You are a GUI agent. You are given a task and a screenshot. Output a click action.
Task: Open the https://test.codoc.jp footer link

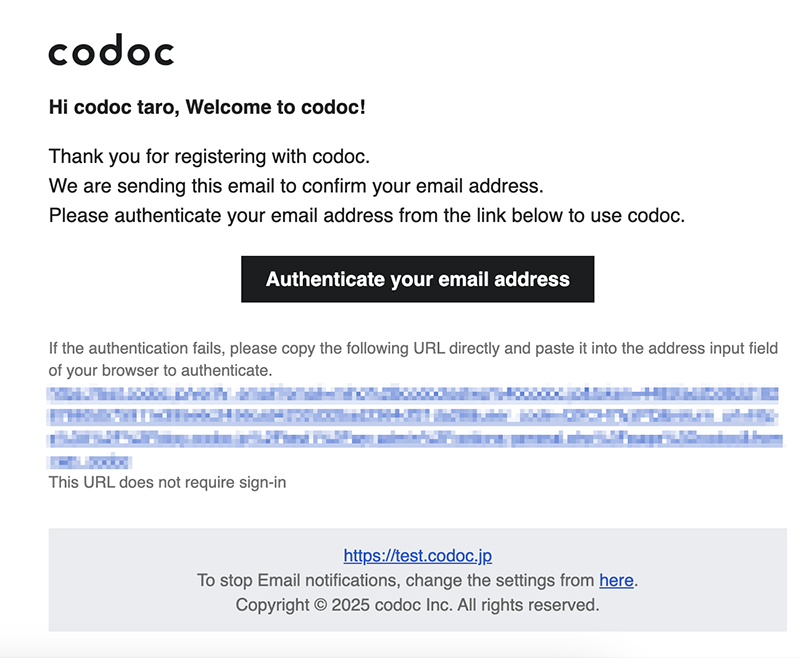(417, 555)
